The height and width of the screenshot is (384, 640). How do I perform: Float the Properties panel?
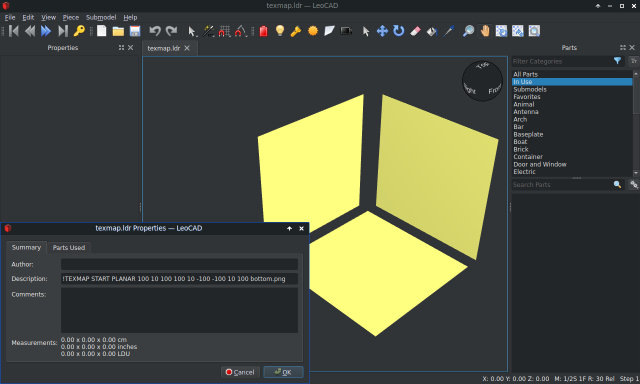[121, 48]
